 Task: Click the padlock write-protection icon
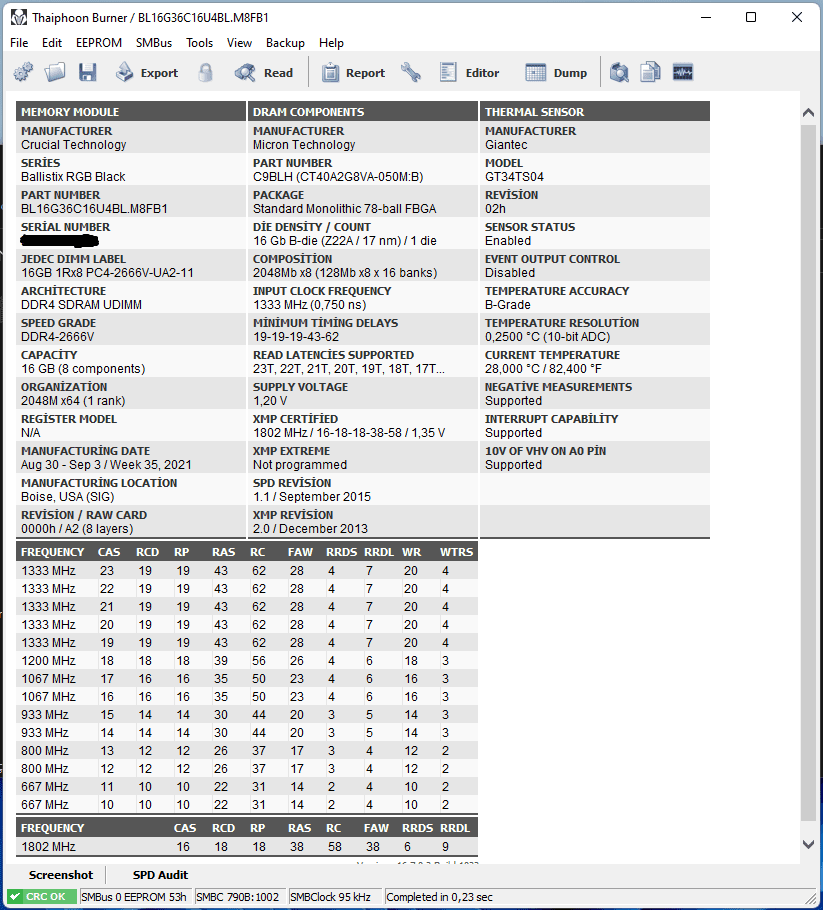(205, 73)
